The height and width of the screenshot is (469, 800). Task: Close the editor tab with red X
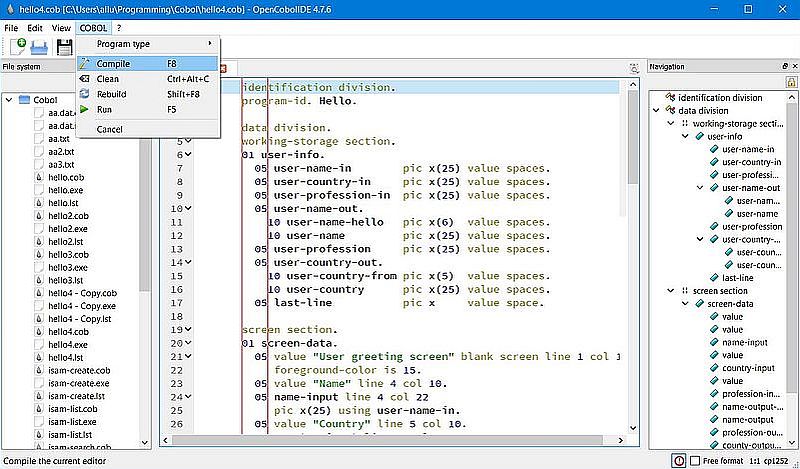coord(222,67)
